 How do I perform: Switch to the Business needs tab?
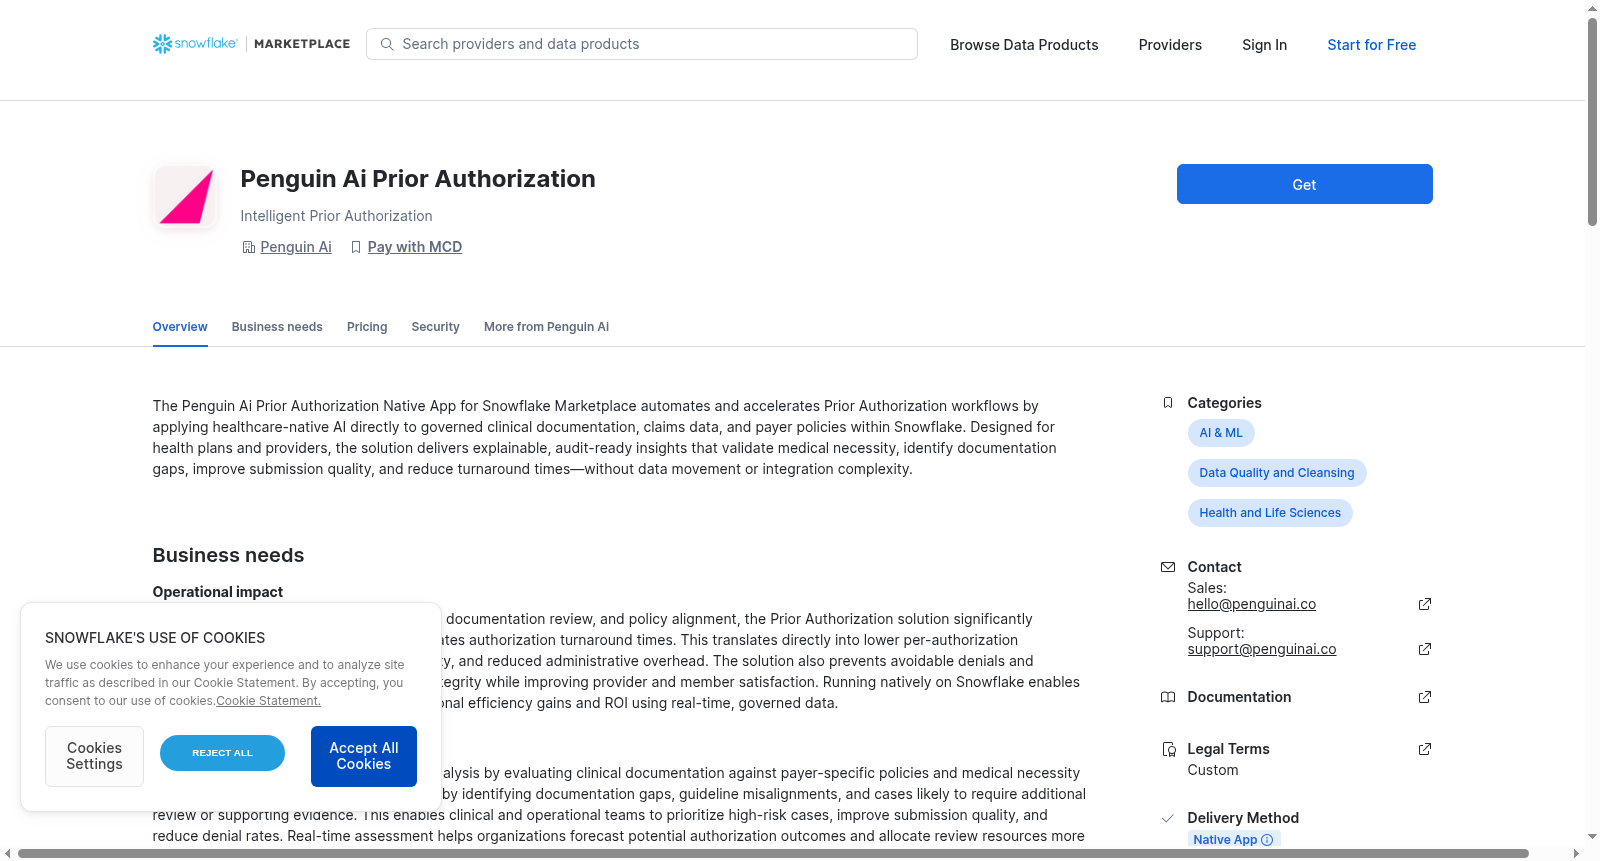click(x=277, y=327)
